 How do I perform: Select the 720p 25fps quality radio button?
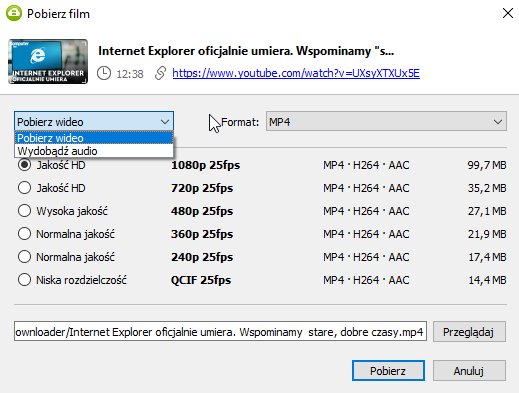pos(24,188)
